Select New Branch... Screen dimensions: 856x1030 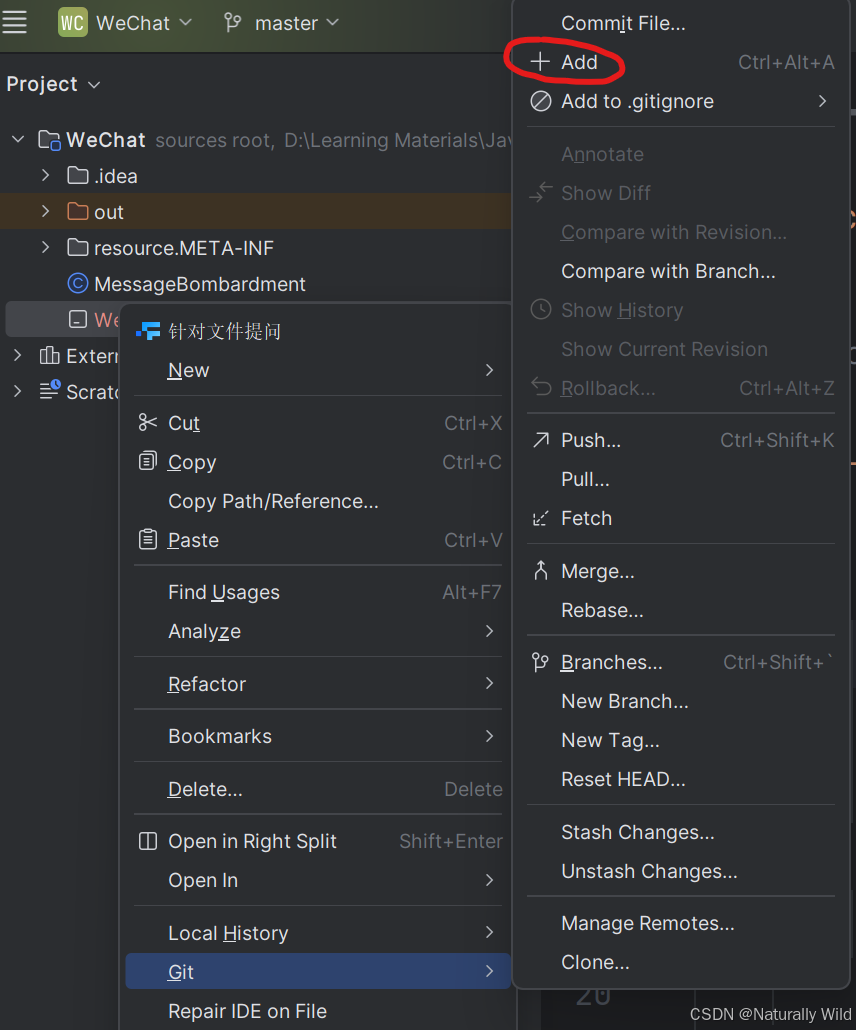coord(681,702)
